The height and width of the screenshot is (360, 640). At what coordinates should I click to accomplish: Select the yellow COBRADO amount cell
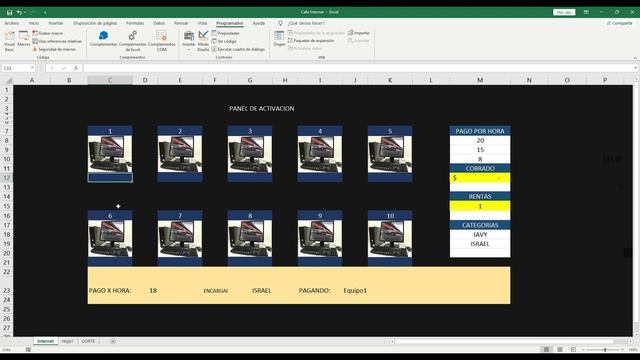(x=480, y=178)
